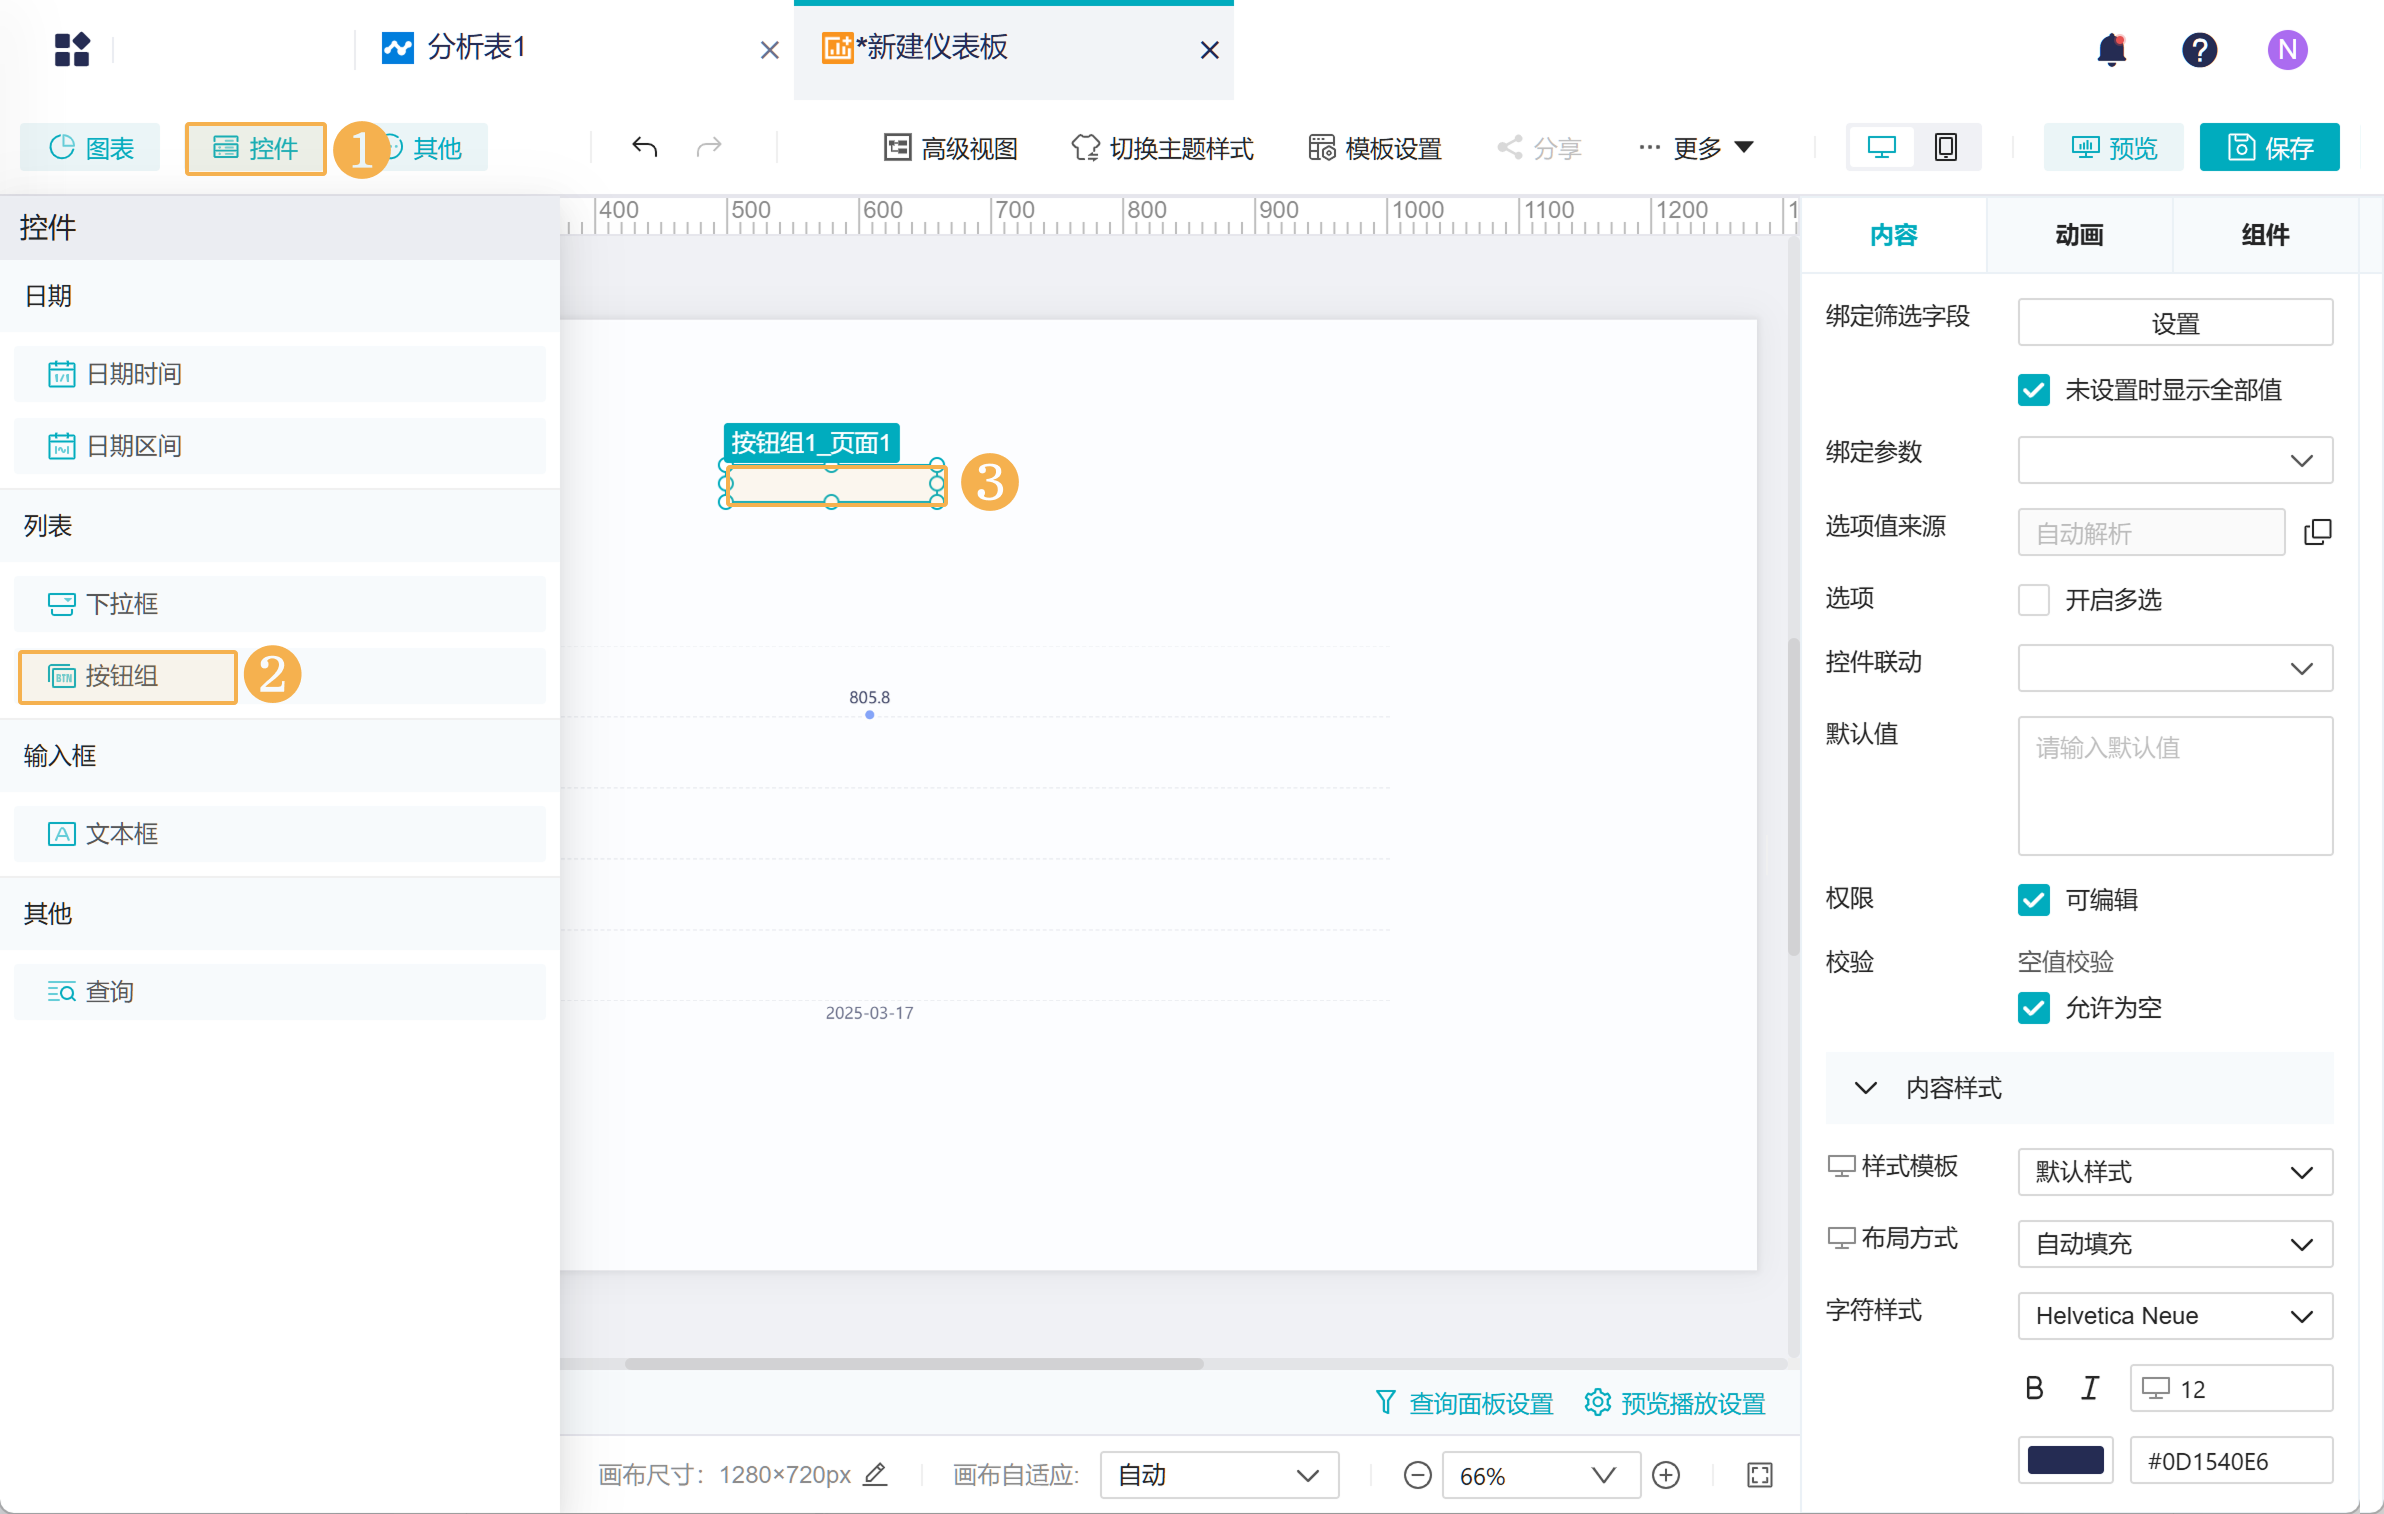
Task: Collapse the 内容样式 section
Action: (x=1865, y=1088)
